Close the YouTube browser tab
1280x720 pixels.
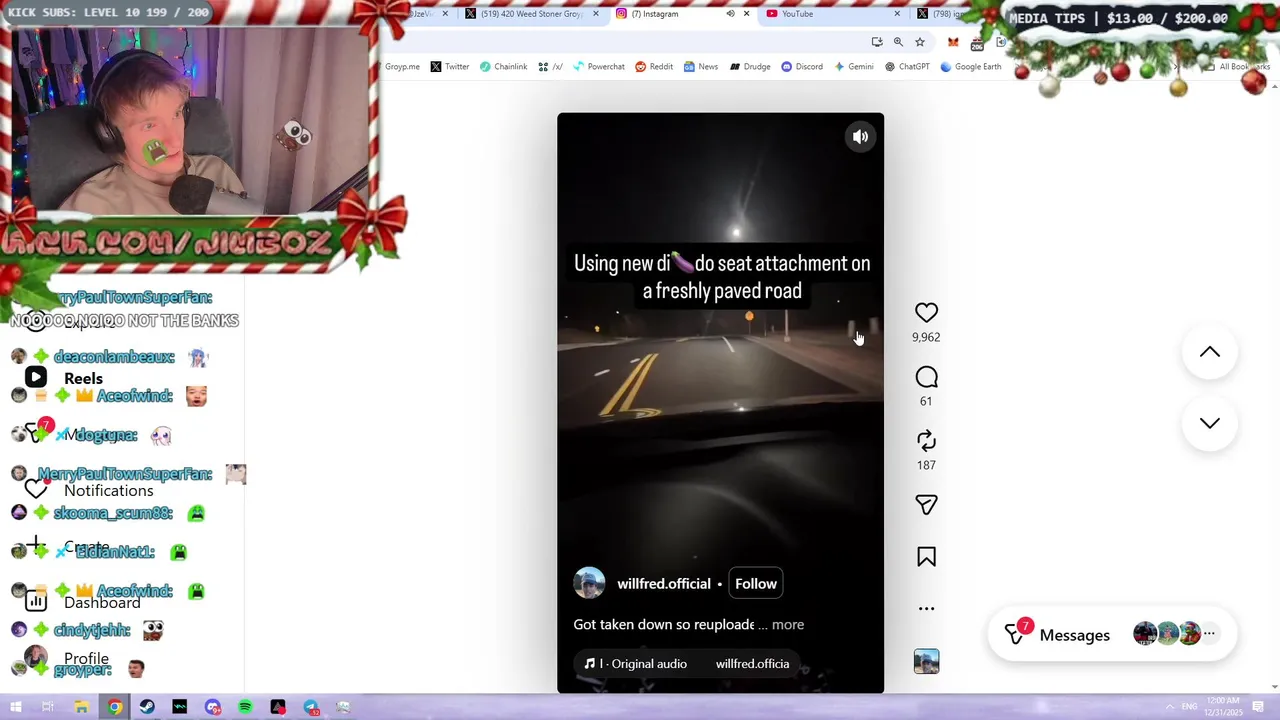tap(897, 14)
